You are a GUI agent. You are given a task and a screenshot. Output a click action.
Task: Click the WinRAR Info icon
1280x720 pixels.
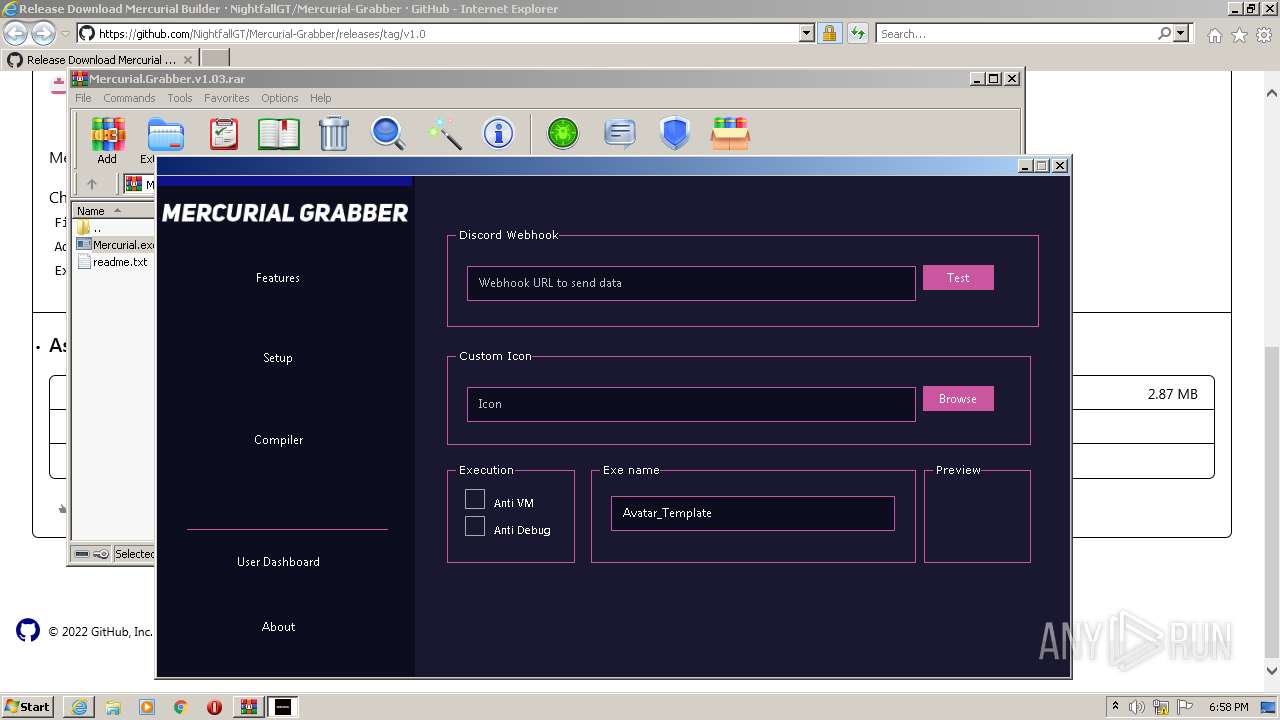pyautogui.click(x=498, y=134)
